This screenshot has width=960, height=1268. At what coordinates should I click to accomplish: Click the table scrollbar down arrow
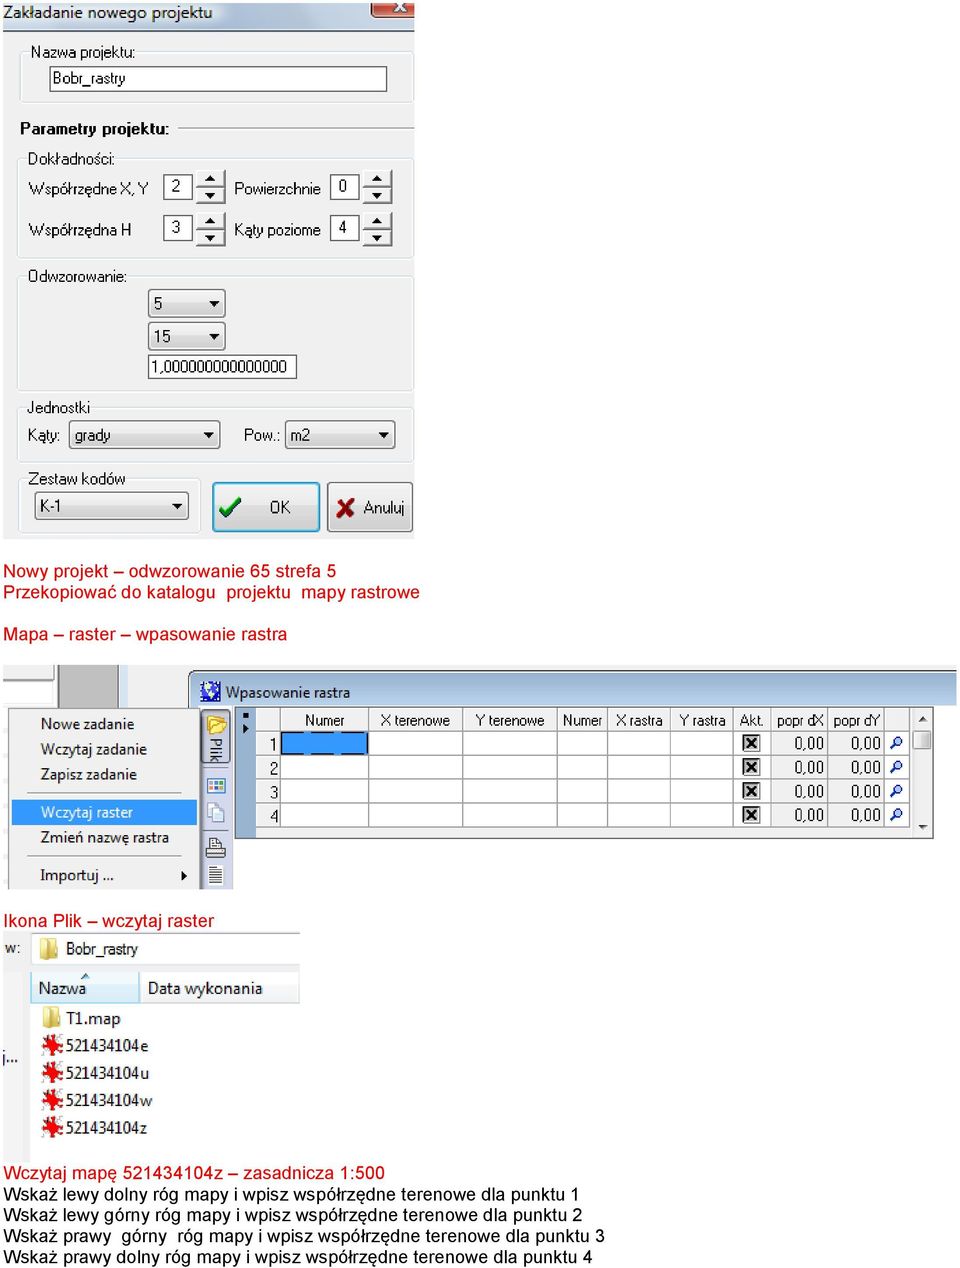click(923, 828)
